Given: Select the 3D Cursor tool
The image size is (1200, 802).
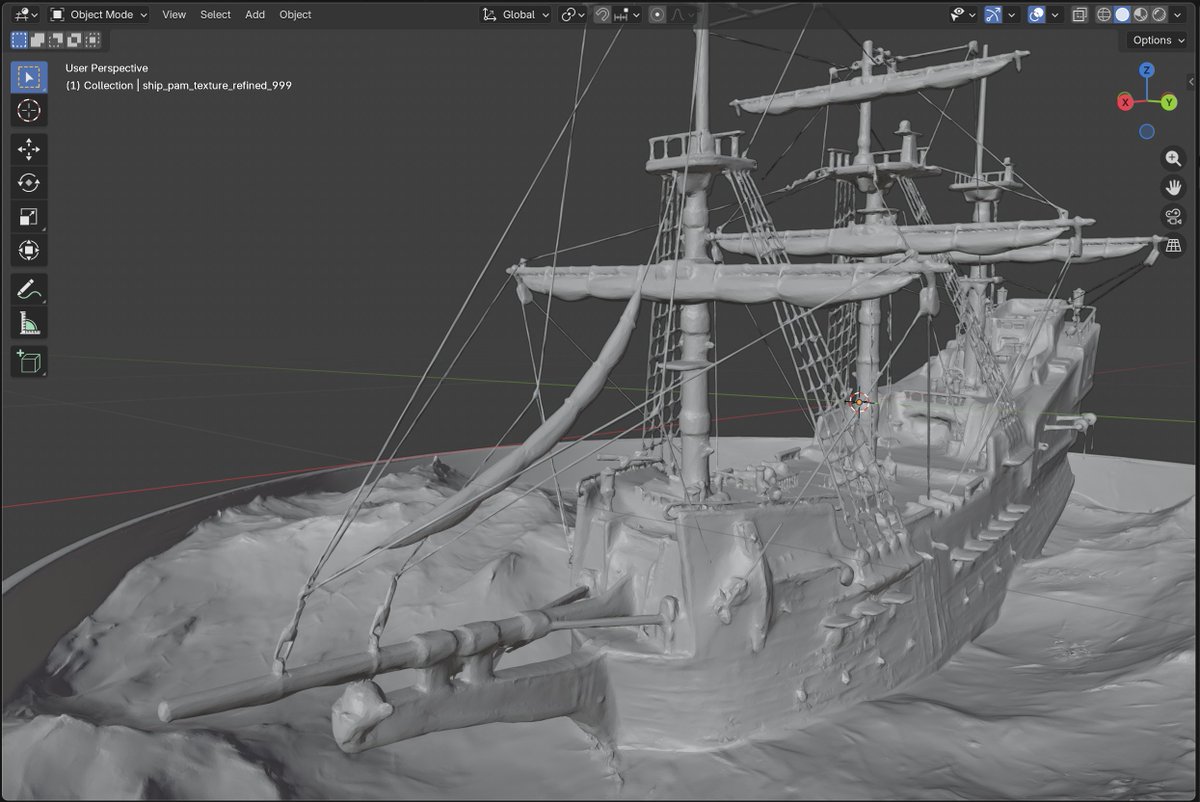Looking at the screenshot, I should point(29,110).
